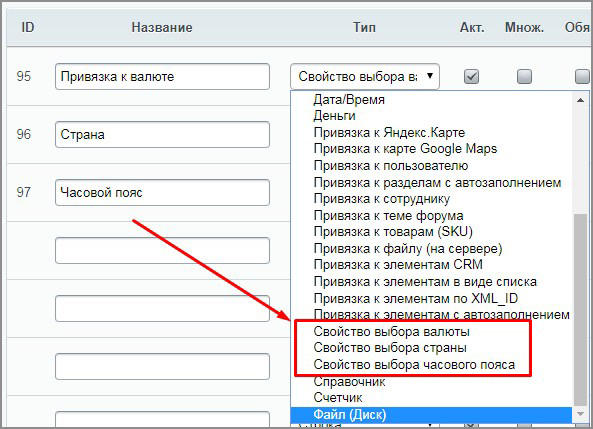Click the dropdown list scrollbar thumb
Viewport: 593px width, 429px height.
tap(580, 309)
